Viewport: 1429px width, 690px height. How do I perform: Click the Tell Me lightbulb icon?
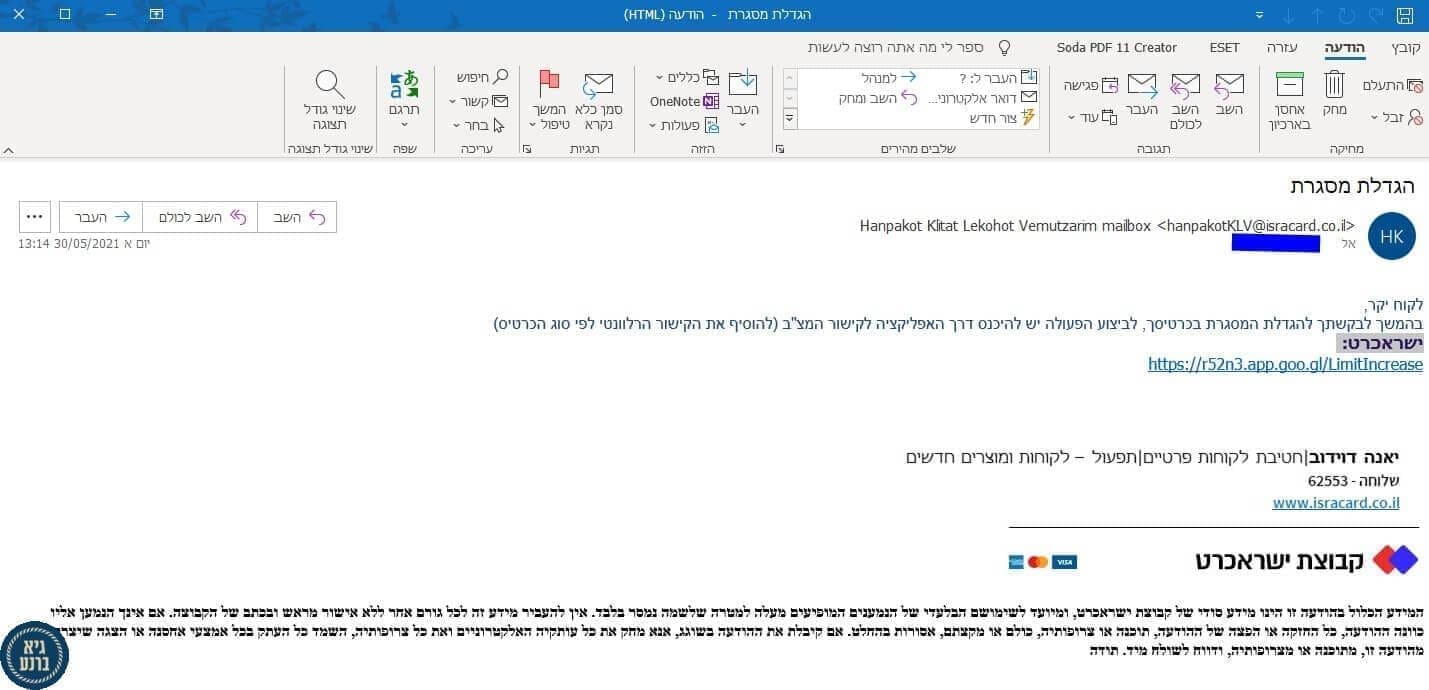pyautogui.click(x=1003, y=47)
